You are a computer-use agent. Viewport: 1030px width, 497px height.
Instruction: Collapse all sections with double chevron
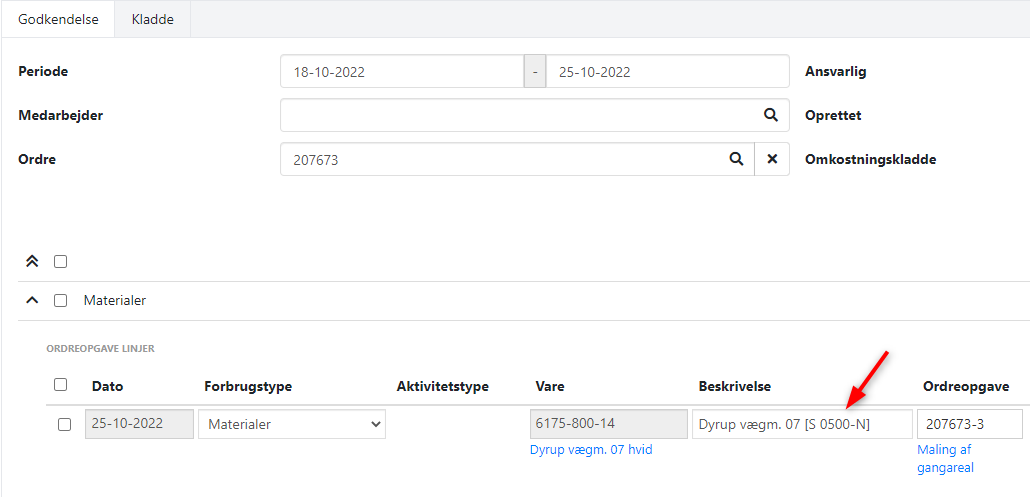coord(32,261)
